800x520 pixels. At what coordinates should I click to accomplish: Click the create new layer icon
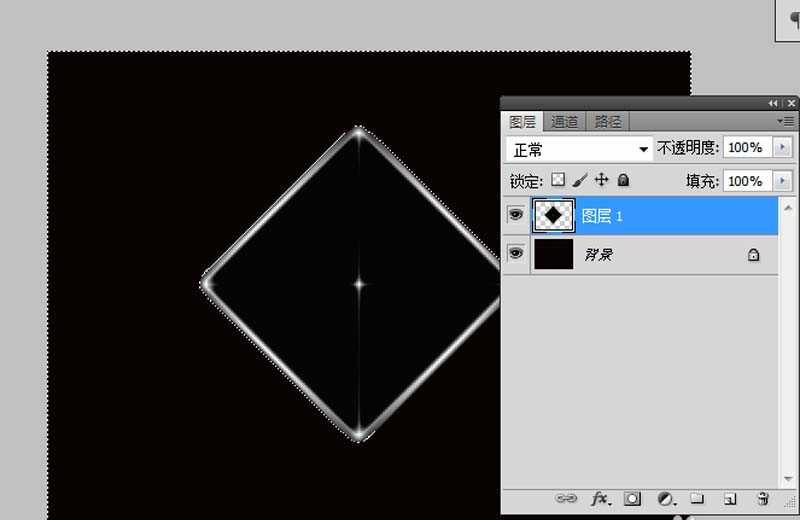pos(730,498)
